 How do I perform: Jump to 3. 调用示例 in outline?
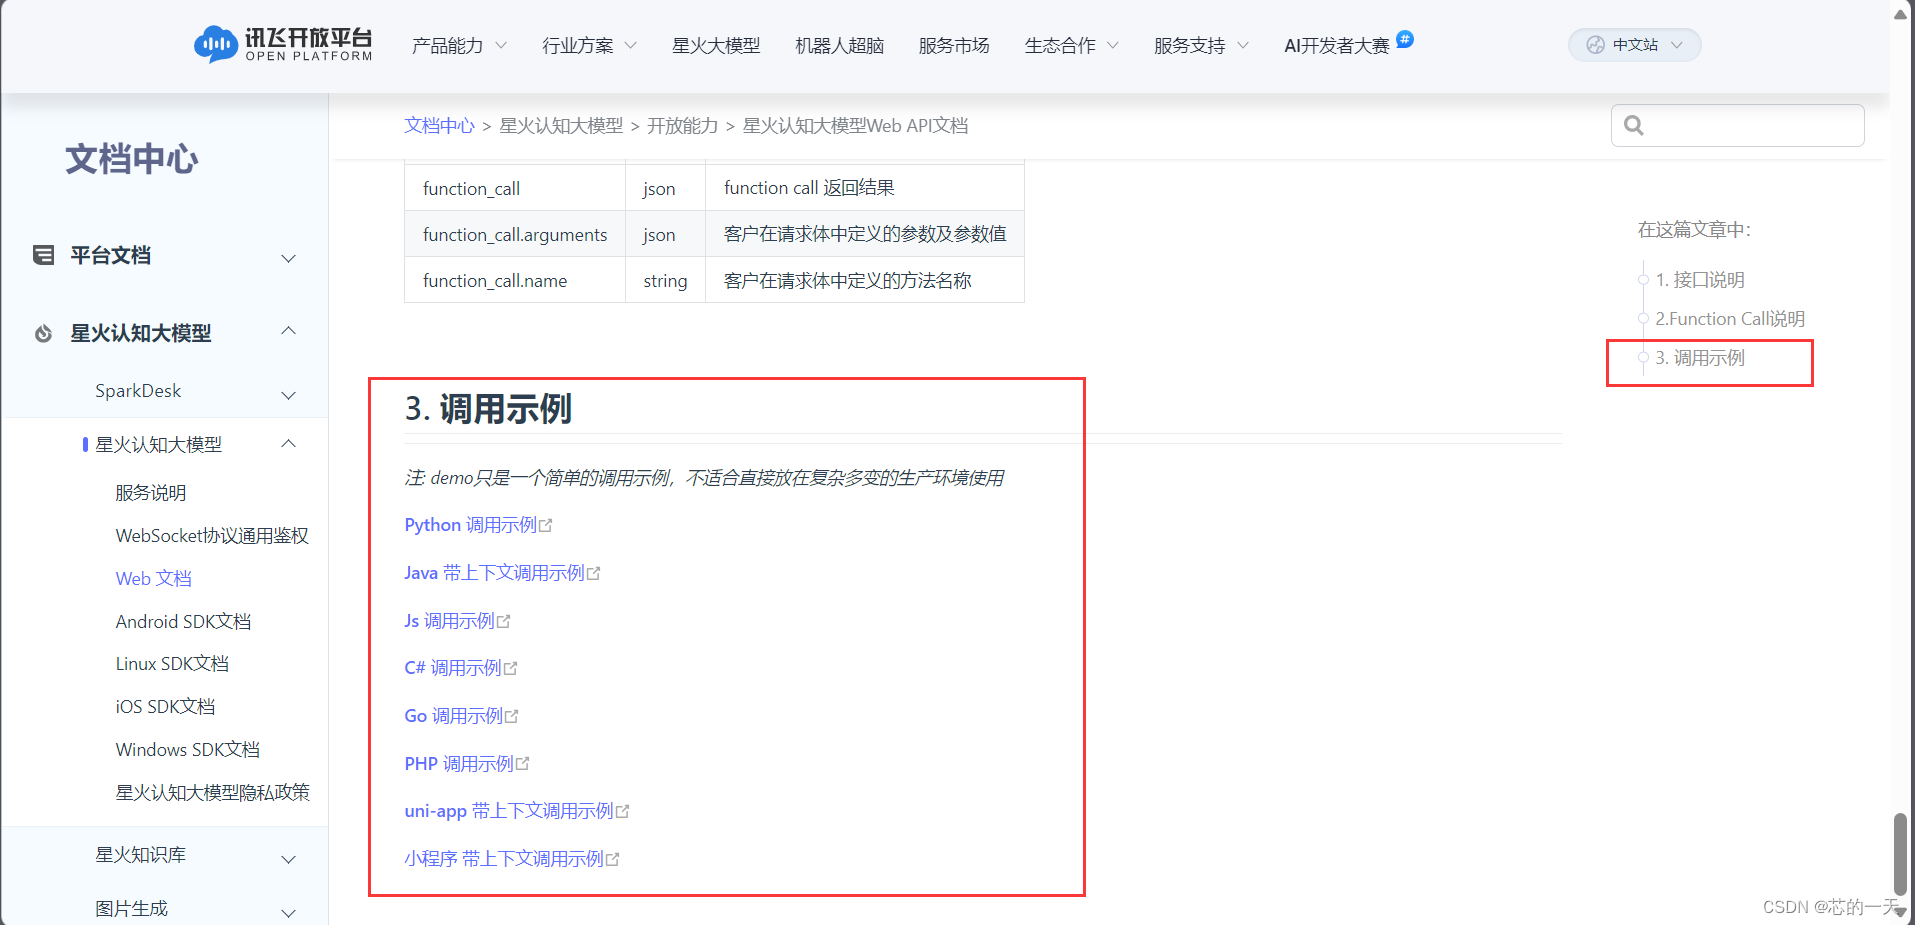pyautogui.click(x=1700, y=358)
